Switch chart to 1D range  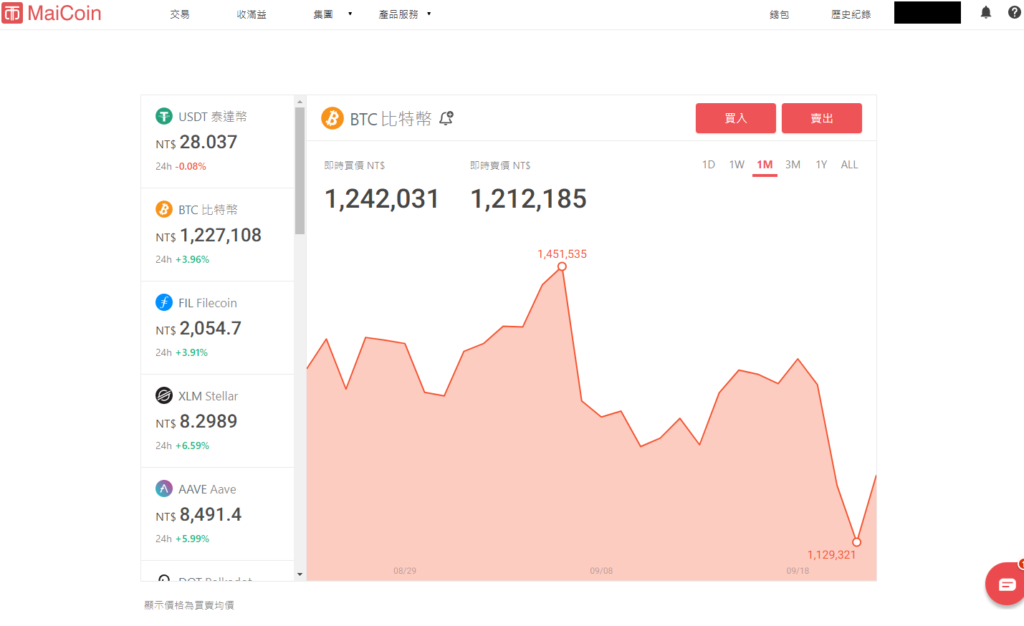click(x=708, y=165)
